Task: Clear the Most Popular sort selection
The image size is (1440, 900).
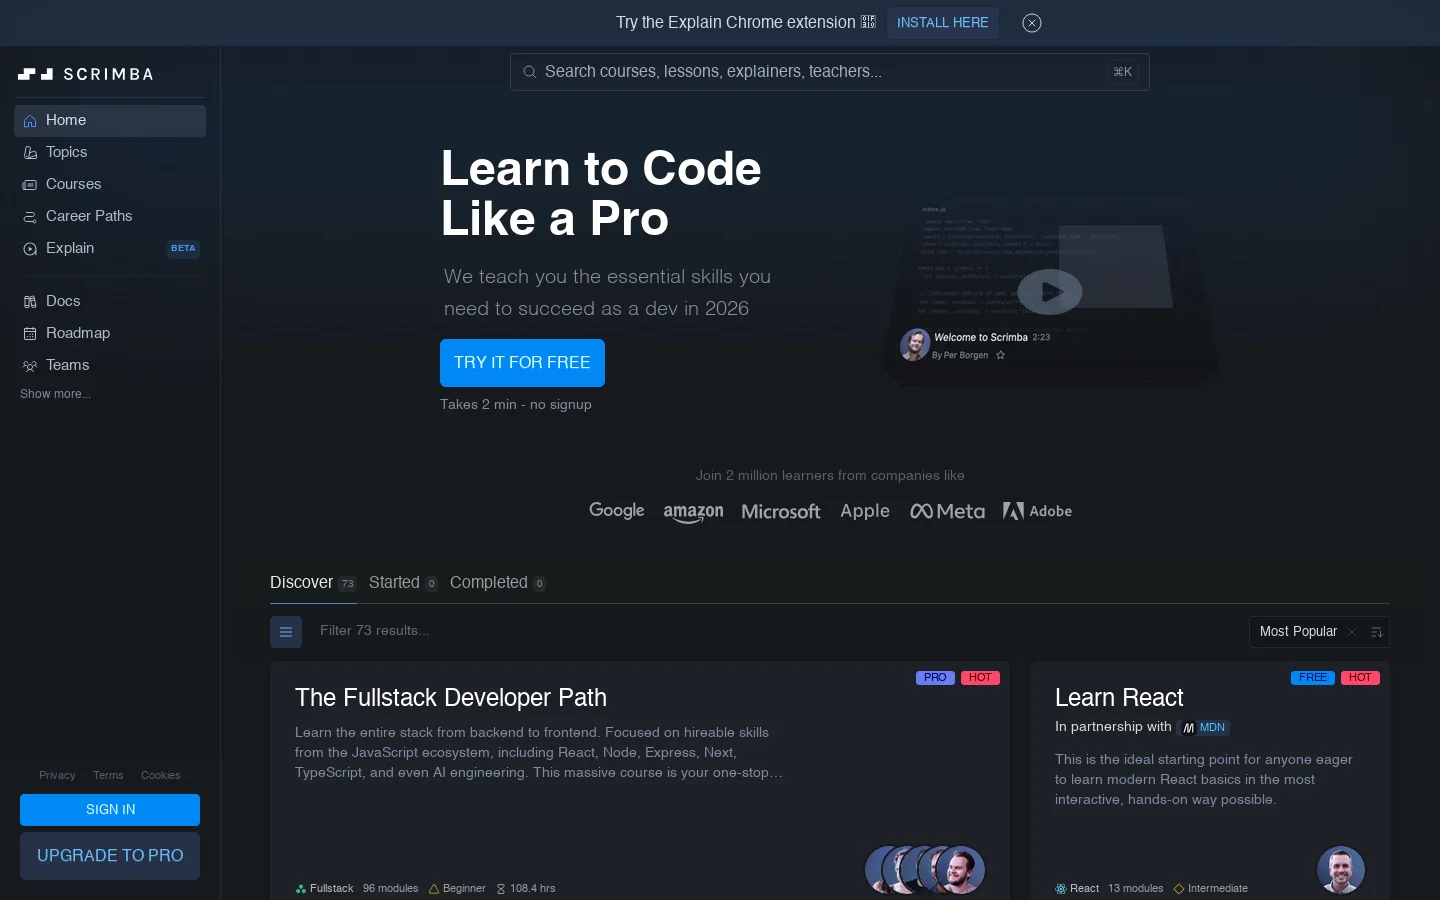Action: [x=1352, y=632]
